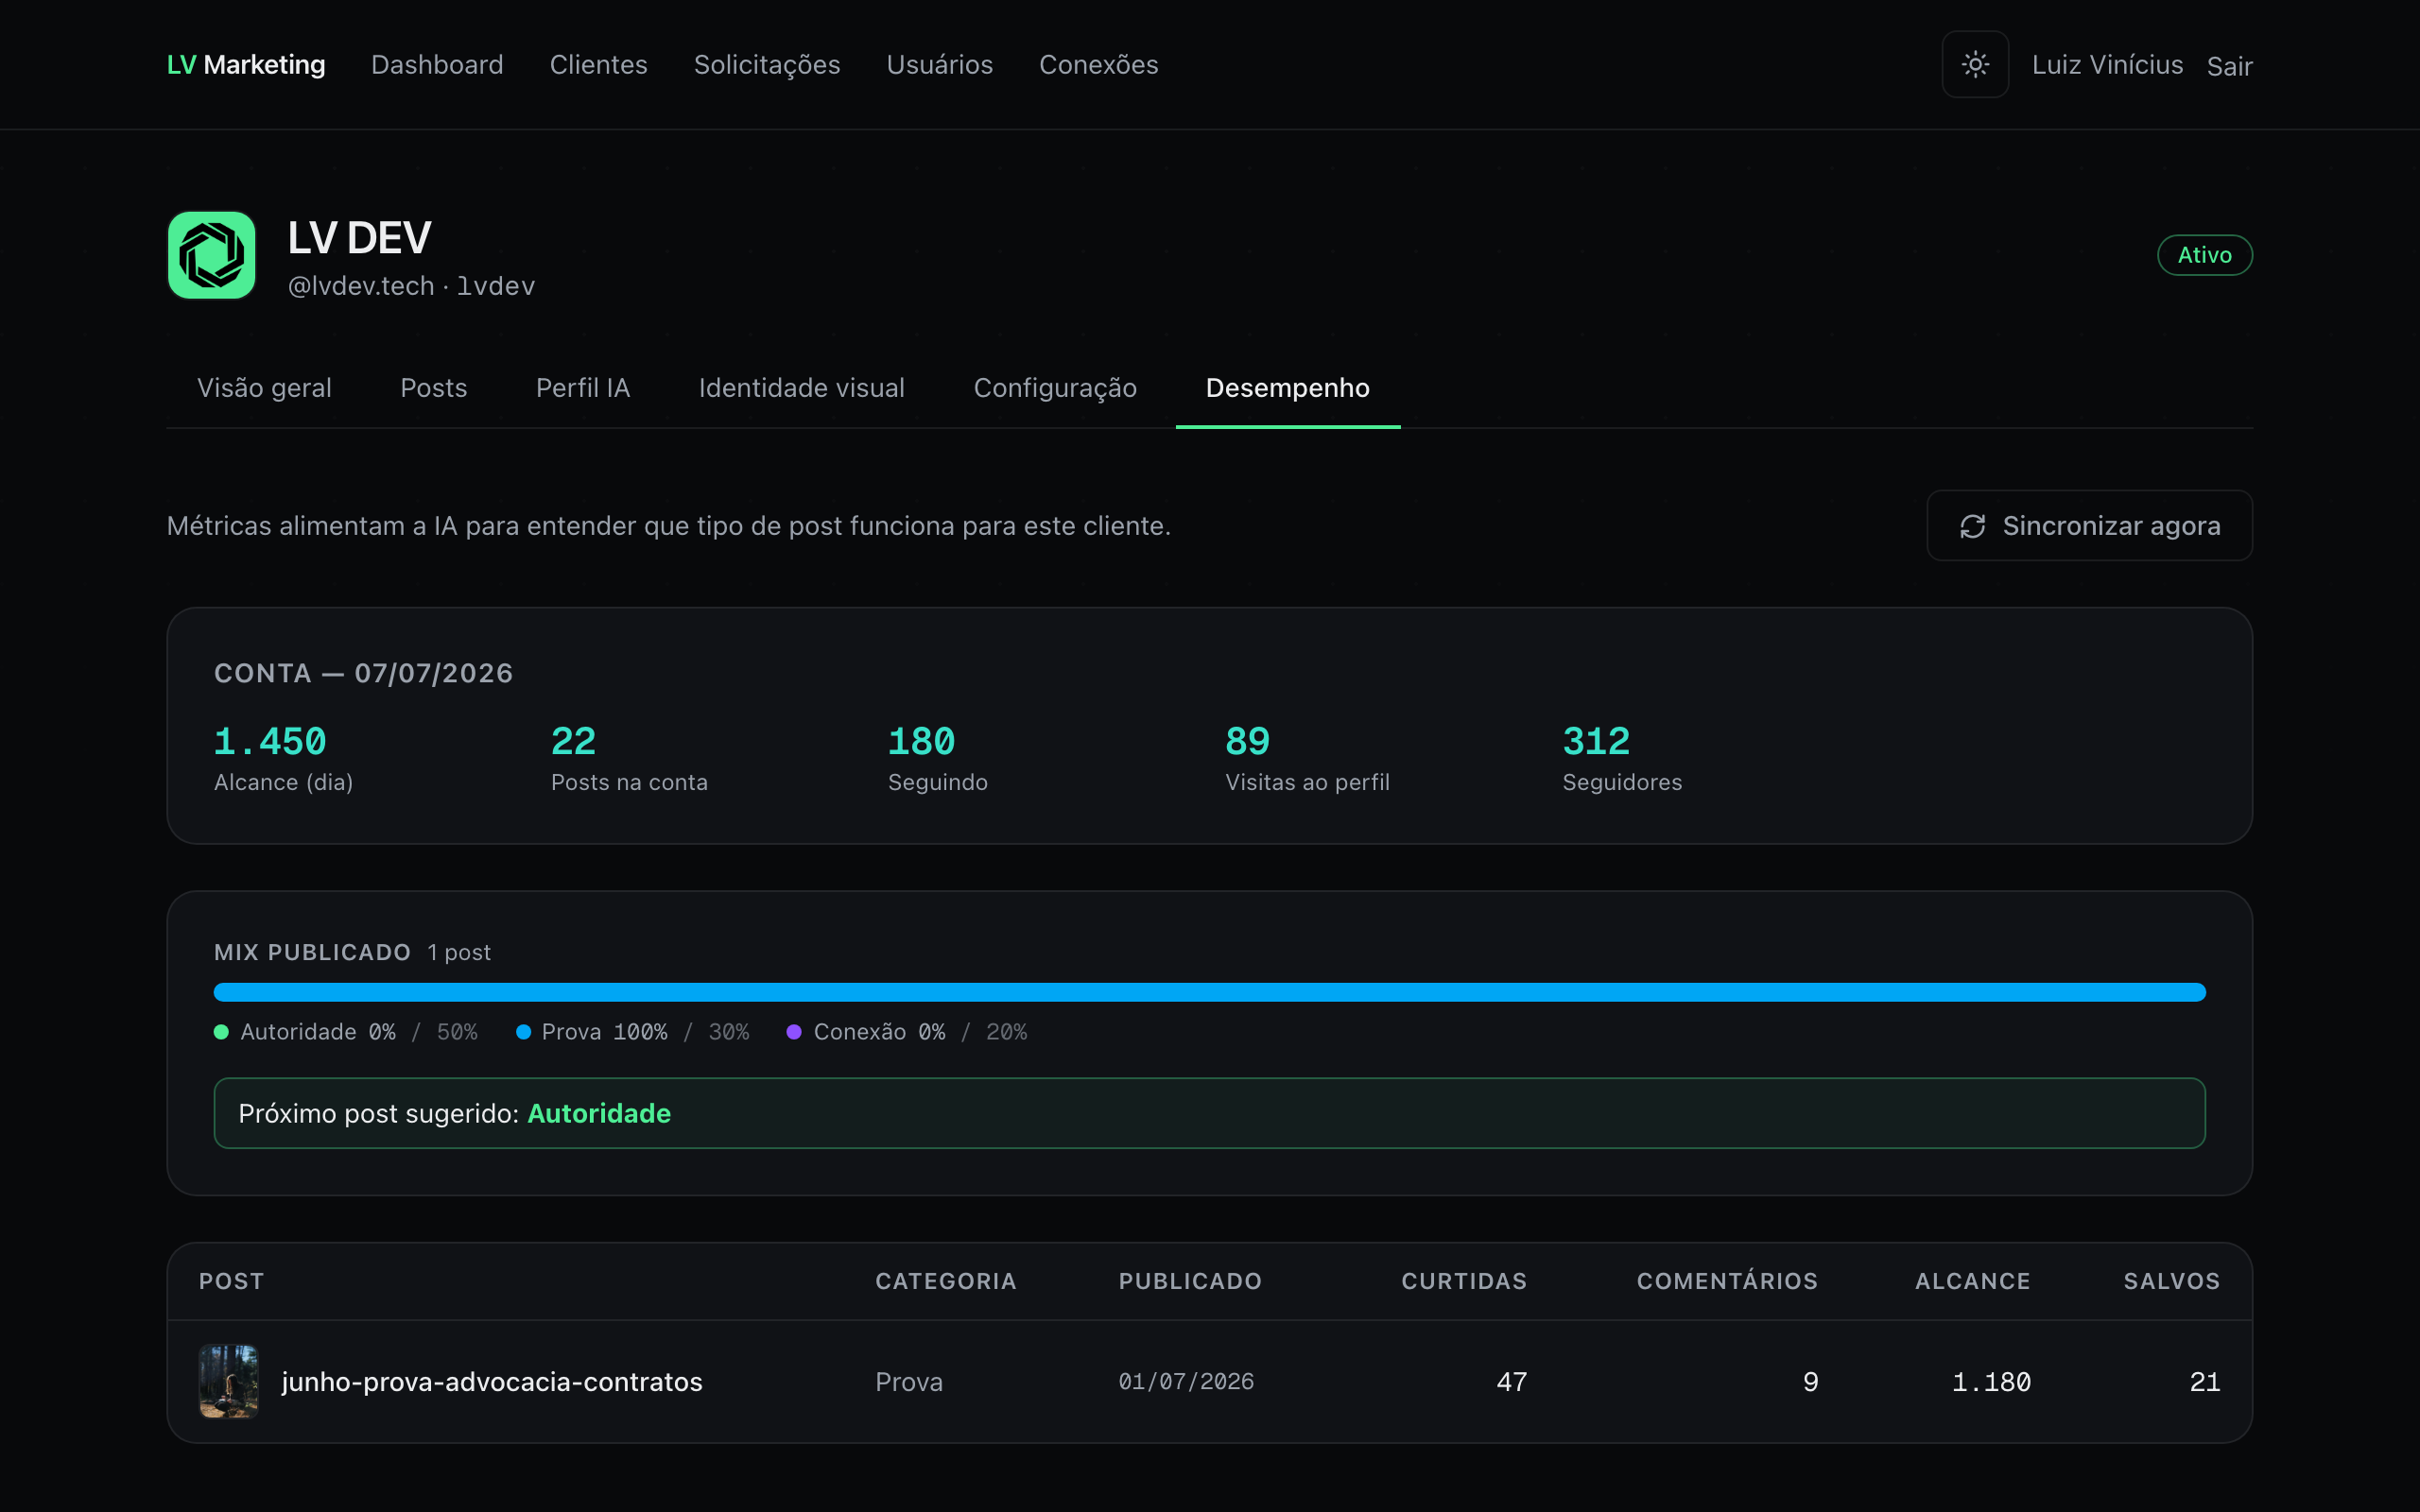The width and height of the screenshot is (2420, 1512).
Task: Click the Luiz Vinícius user name
Action: pos(2107,65)
